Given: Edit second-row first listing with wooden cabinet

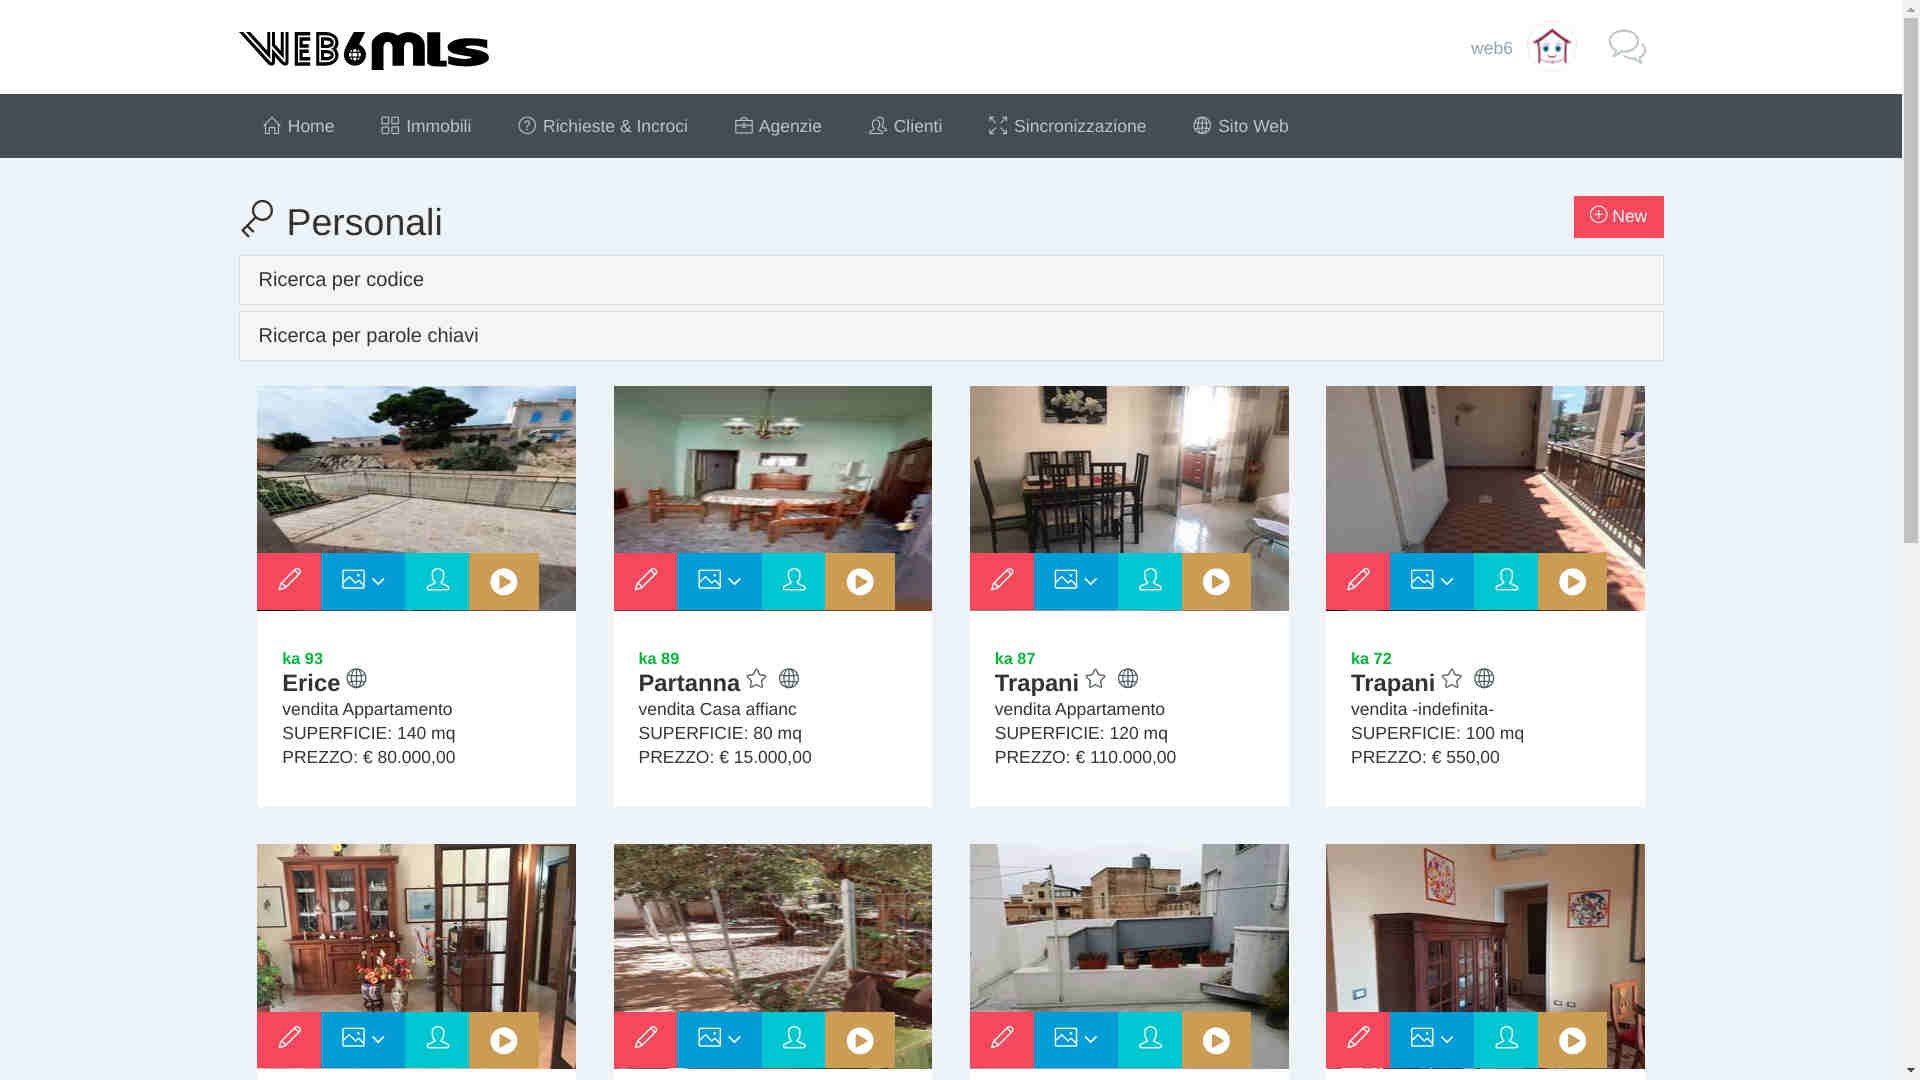Looking at the screenshot, I should [x=289, y=1039].
